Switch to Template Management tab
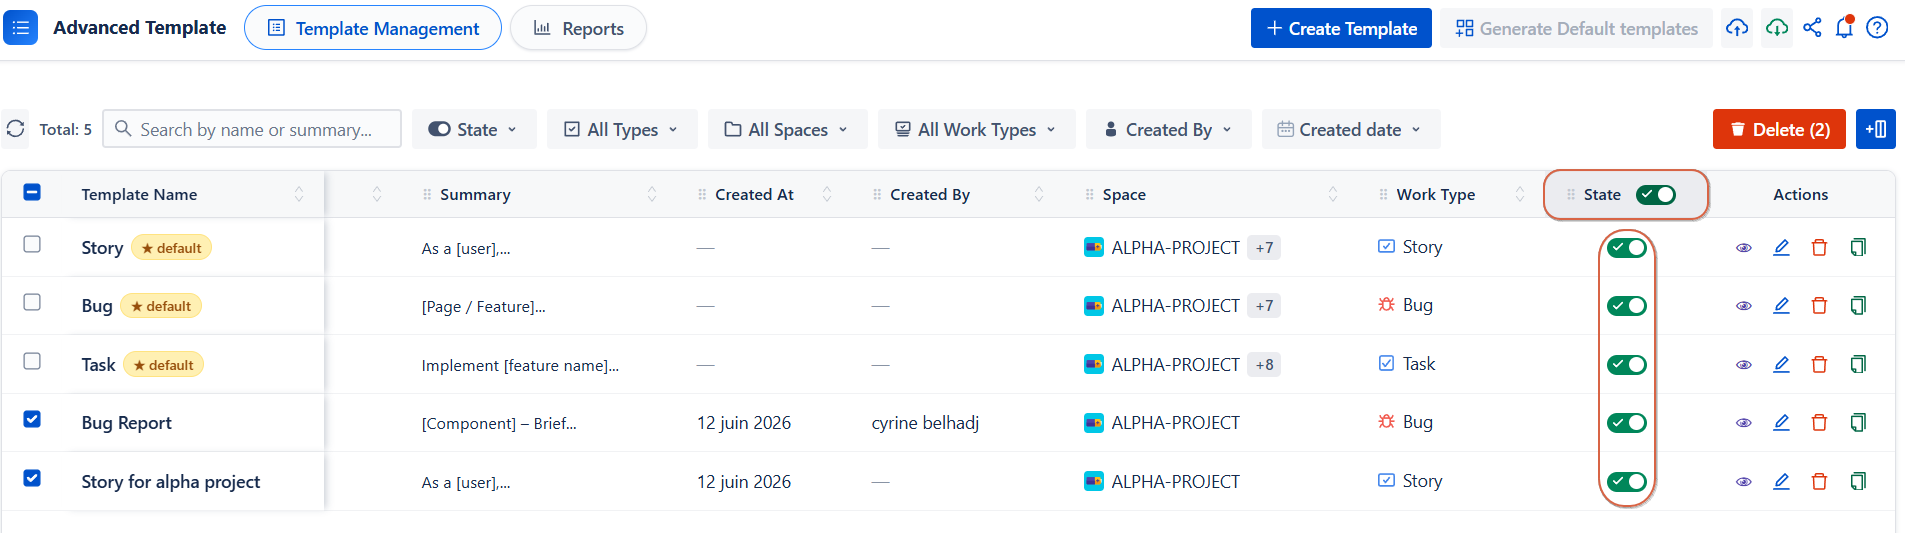Image resolution: width=1905 pixels, height=533 pixels. coord(373,28)
